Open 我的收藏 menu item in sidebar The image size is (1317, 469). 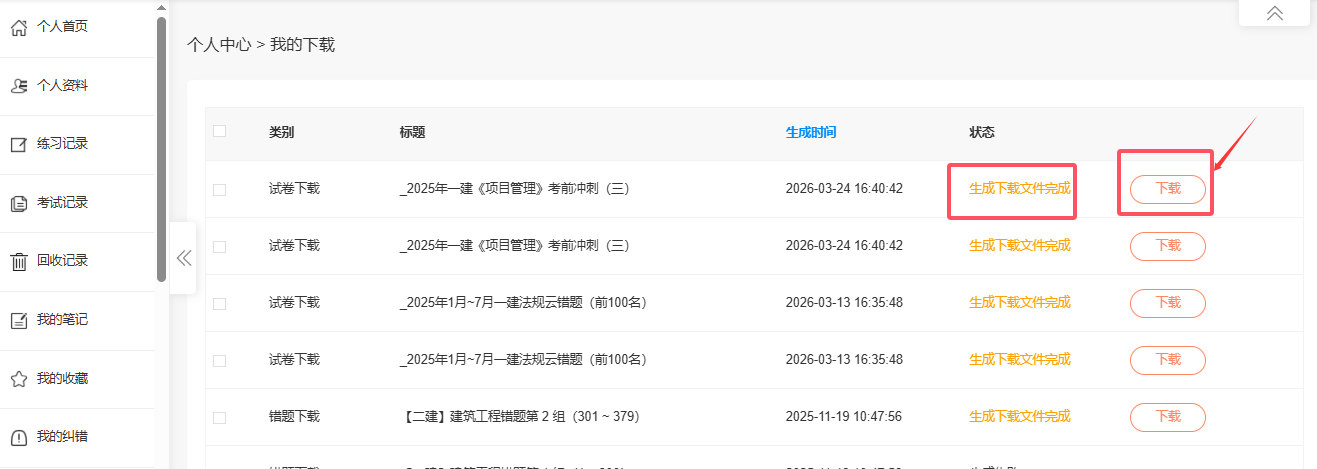(x=62, y=379)
